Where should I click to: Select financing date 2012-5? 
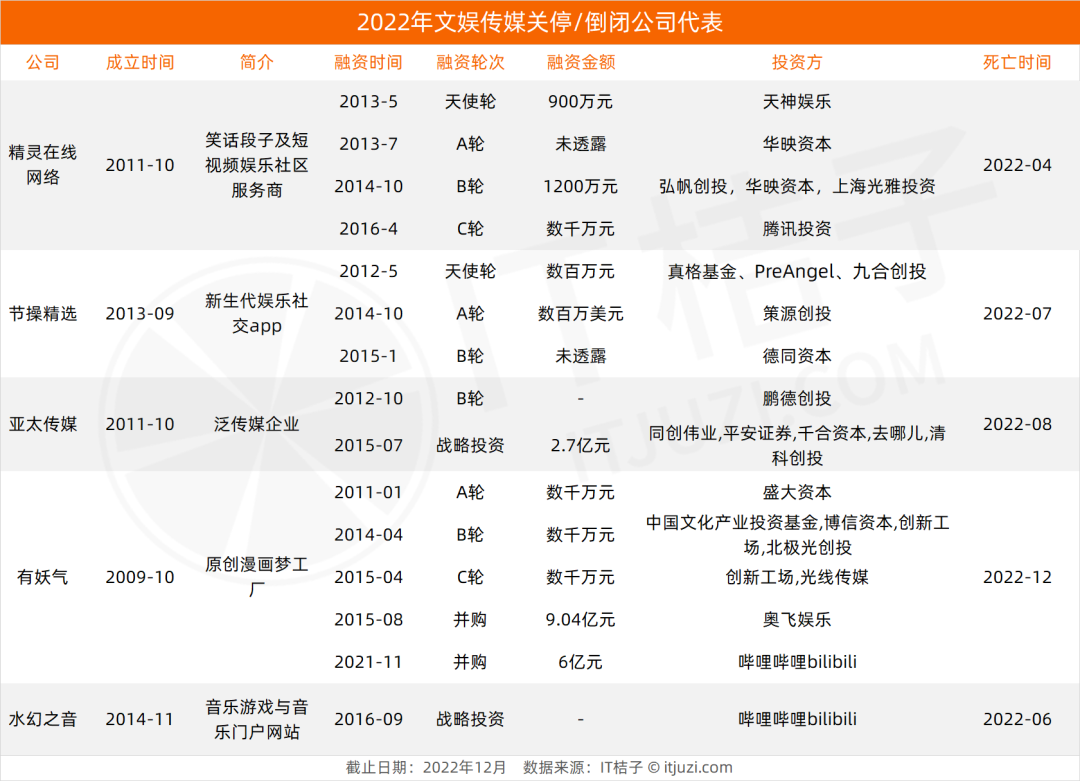click(368, 271)
